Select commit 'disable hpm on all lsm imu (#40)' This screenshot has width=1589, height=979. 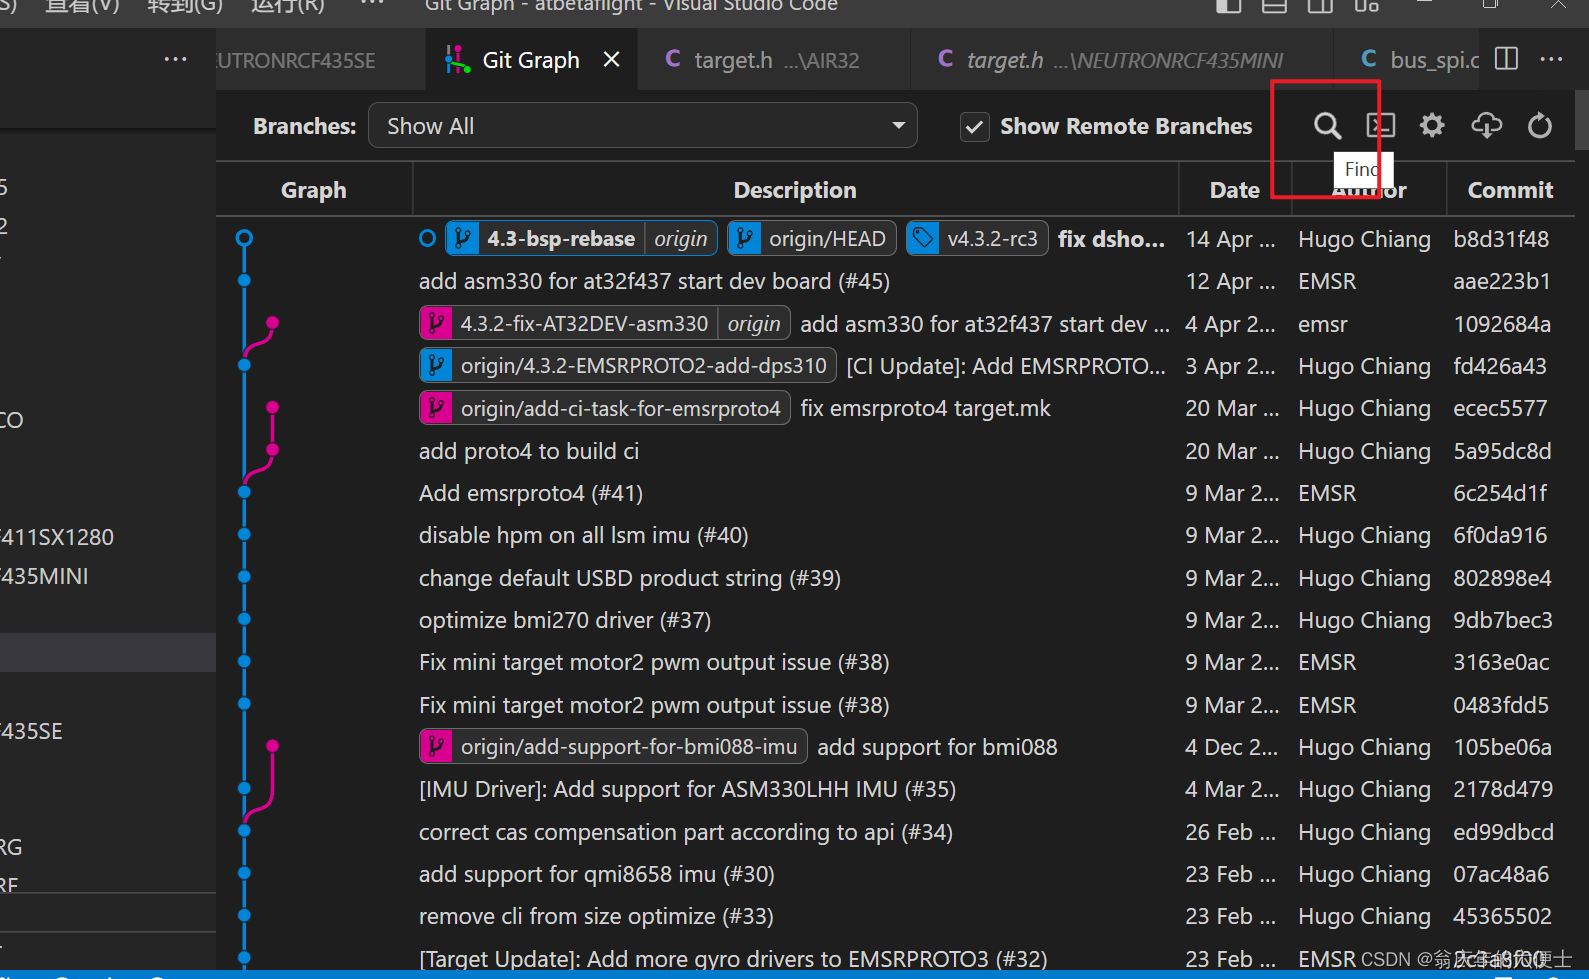click(x=583, y=535)
